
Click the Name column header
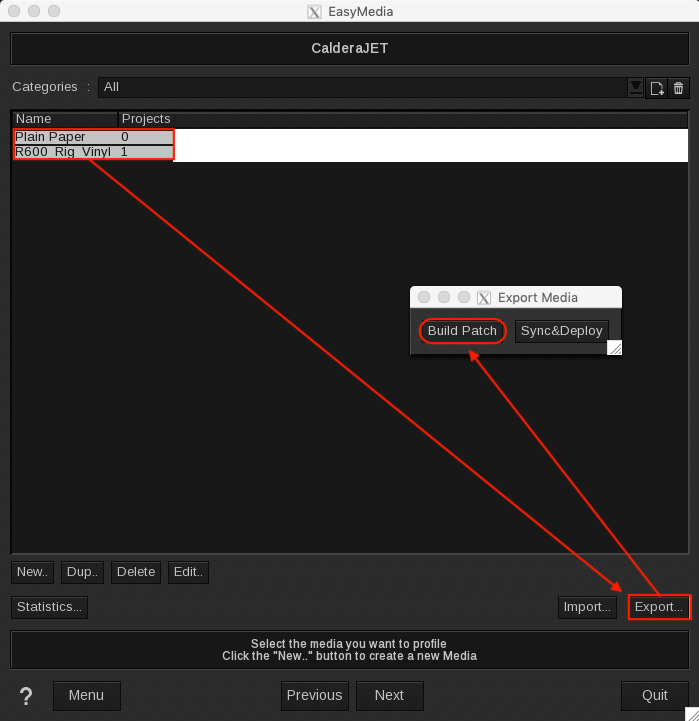point(64,119)
